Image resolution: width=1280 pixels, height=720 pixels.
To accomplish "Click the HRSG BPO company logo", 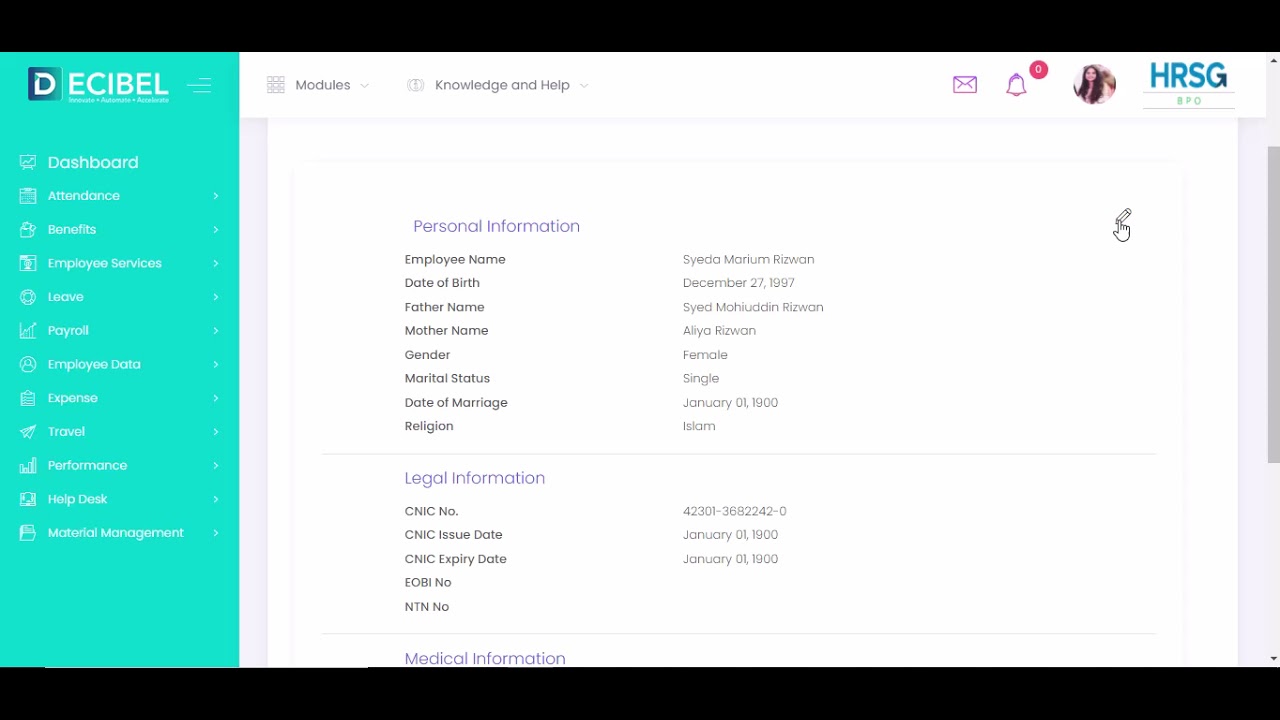I will coord(1188,84).
